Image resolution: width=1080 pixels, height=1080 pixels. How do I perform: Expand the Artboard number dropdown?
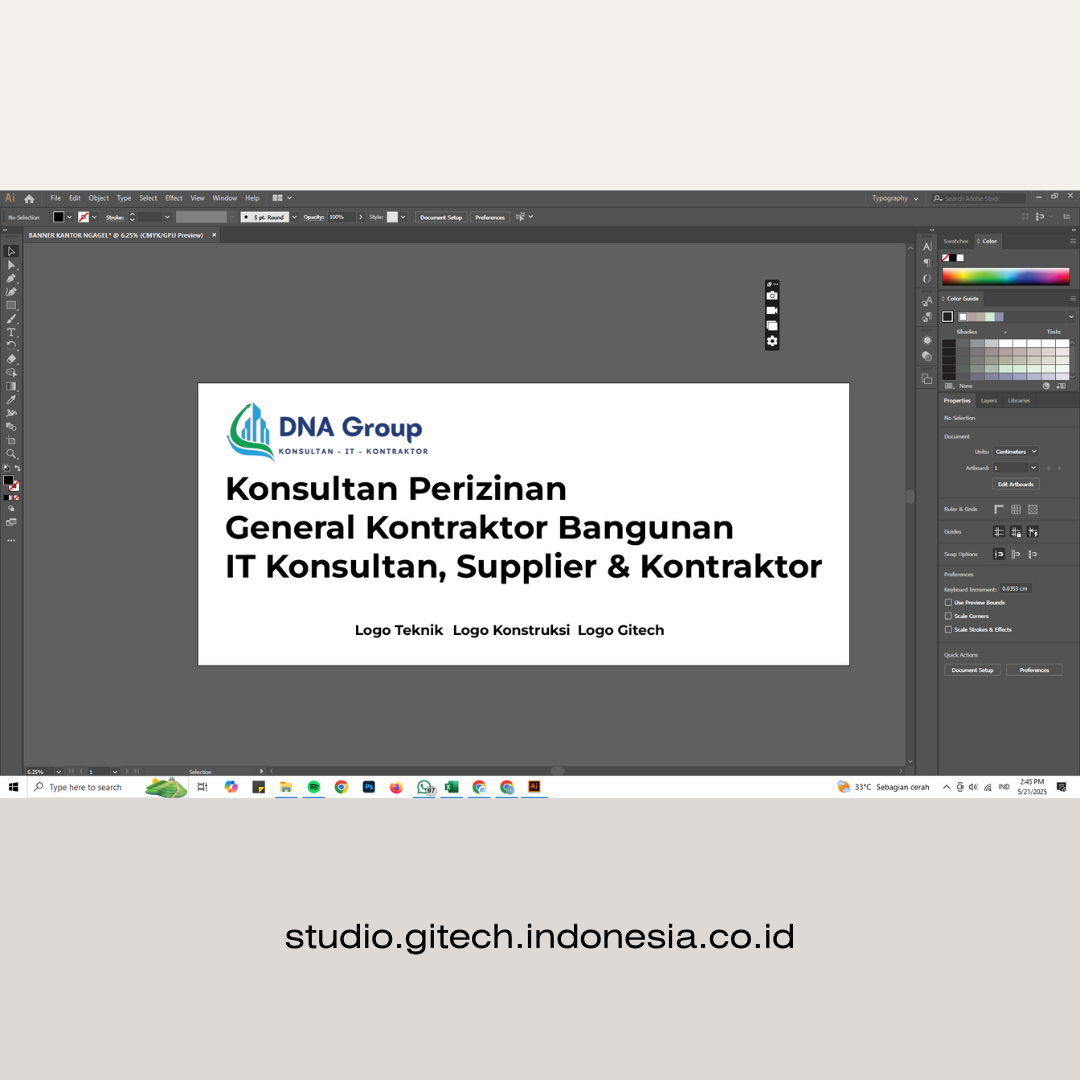coord(1033,468)
